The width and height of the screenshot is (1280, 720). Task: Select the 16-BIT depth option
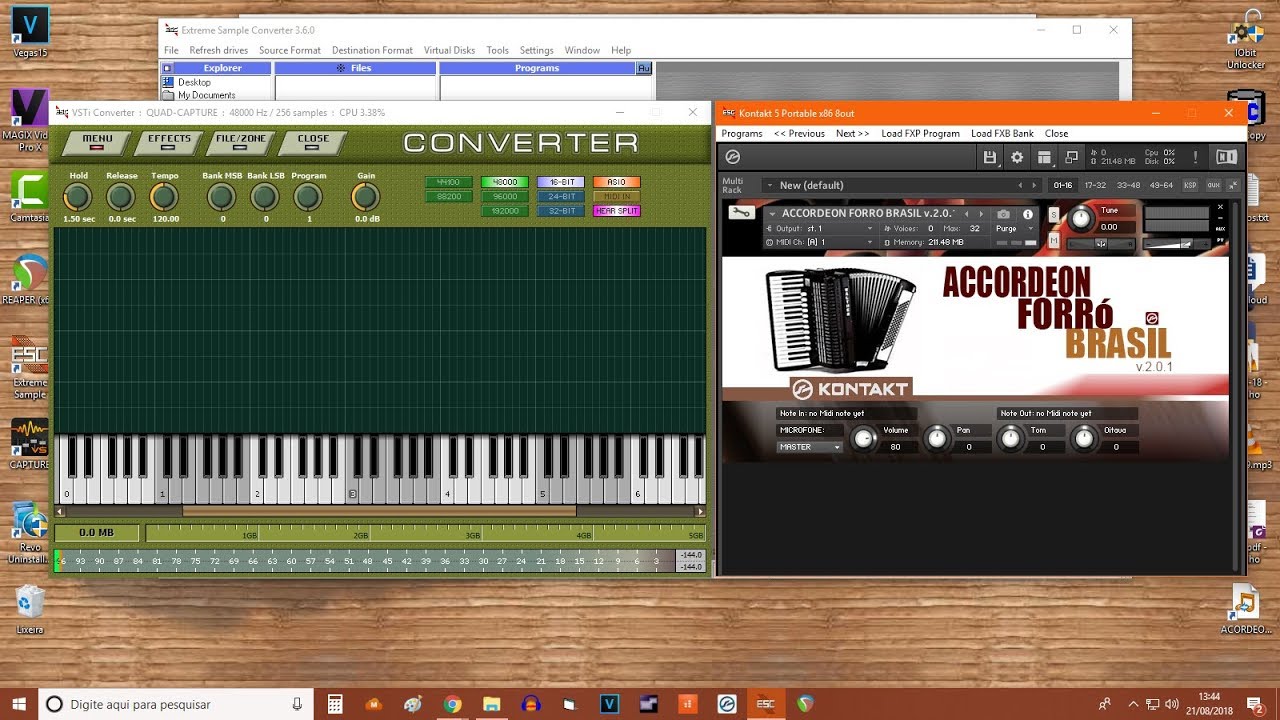click(x=560, y=182)
